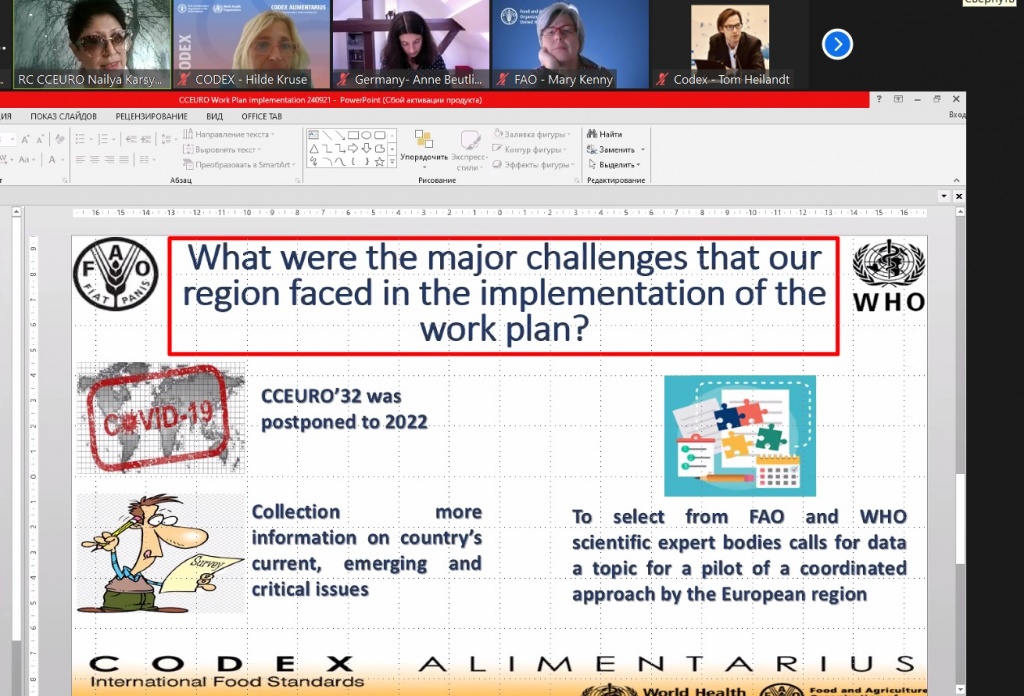Select the text box shape in gallery
This screenshot has height=696, width=1024.
[313, 135]
